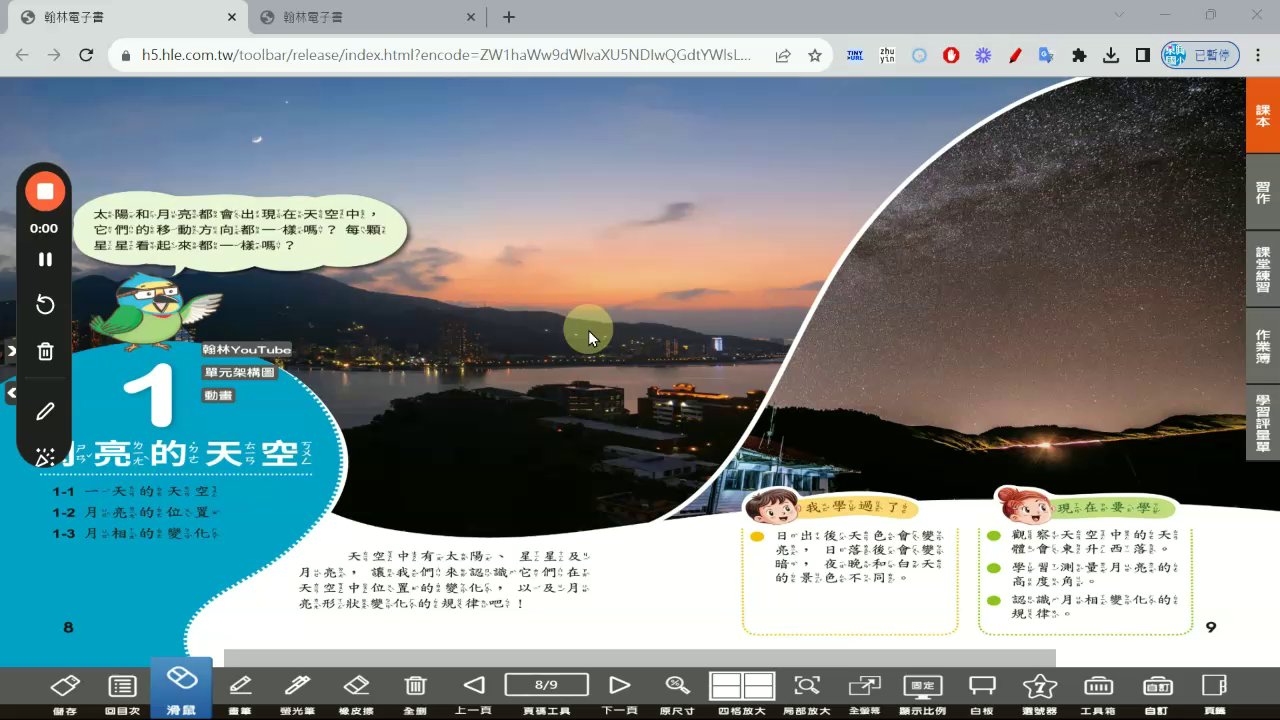Viewport: 1280px width, 720px height.
Task: Click lesson link 1-1 一天的天空
Action: tap(135, 491)
